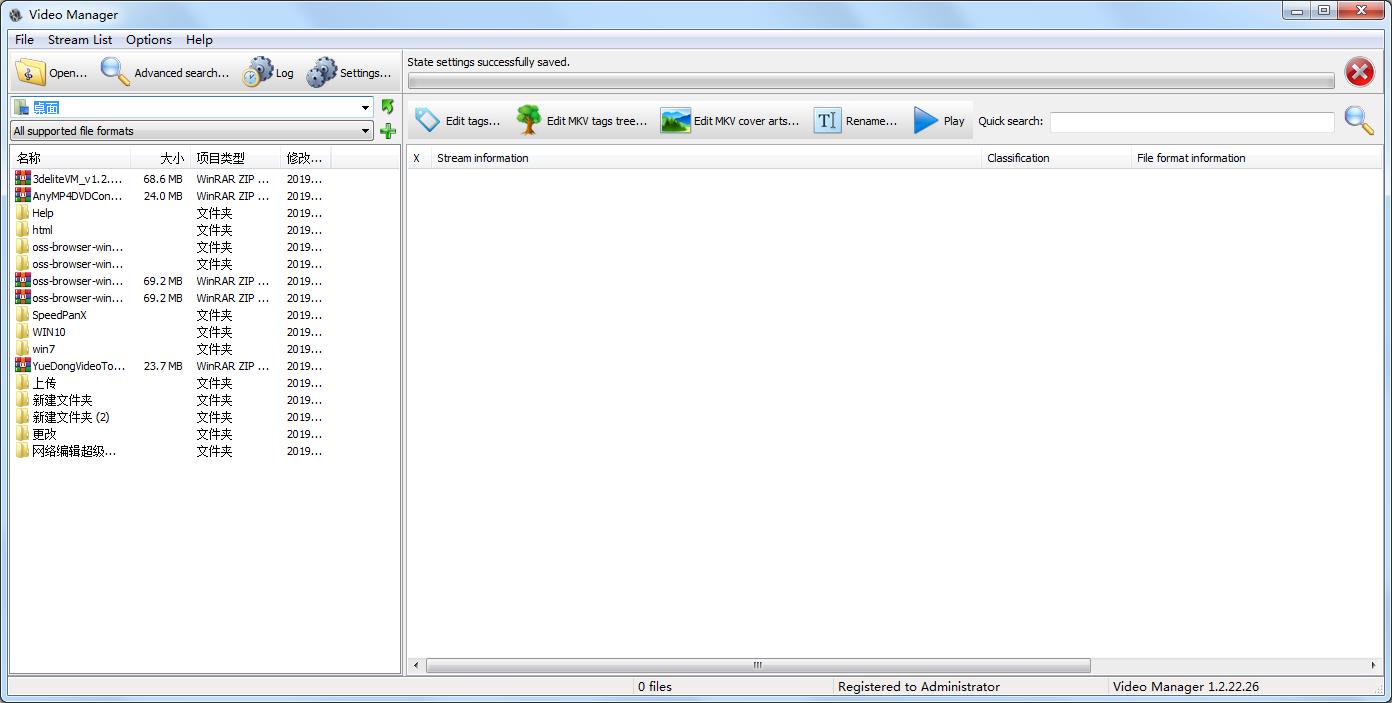
Task: Click the green refresh folder arrow icon
Action: coord(388,107)
